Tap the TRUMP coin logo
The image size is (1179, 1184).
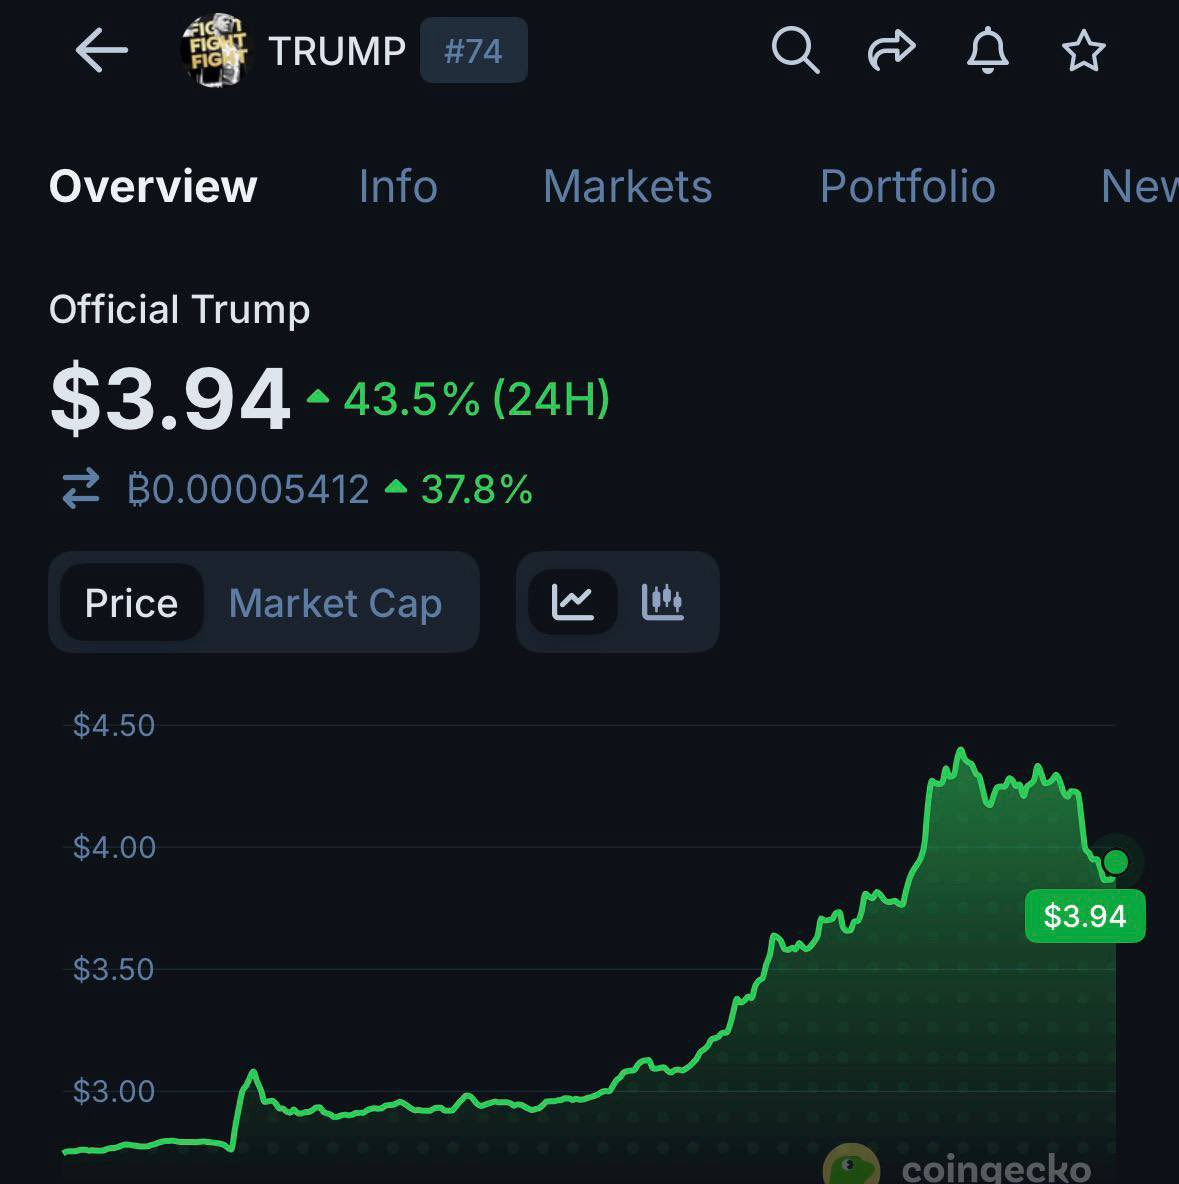pyautogui.click(x=214, y=50)
